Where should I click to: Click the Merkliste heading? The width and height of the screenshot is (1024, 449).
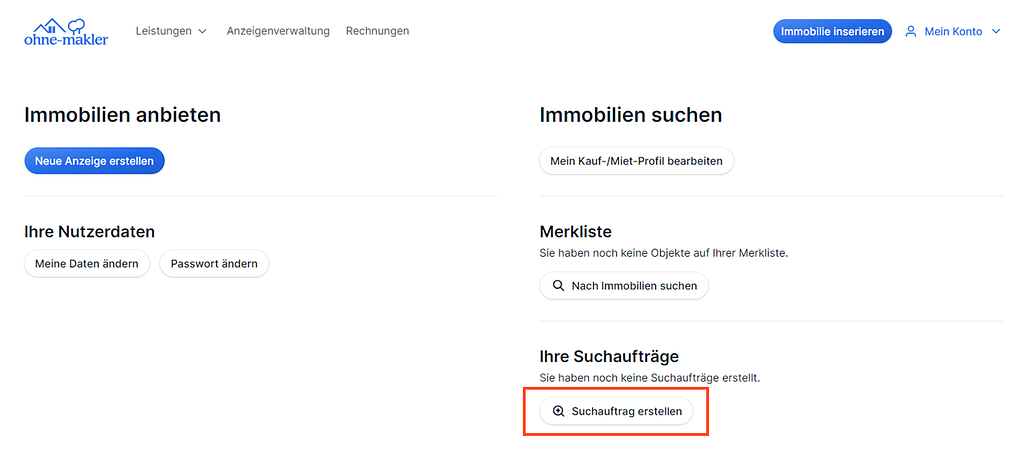click(575, 231)
